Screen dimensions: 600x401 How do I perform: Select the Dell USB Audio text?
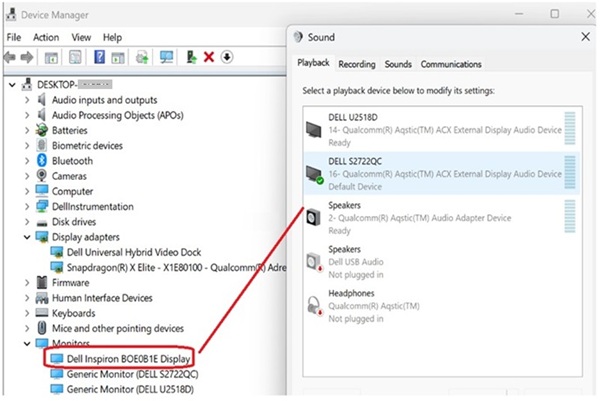pyautogui.click(x=356, y=262)
